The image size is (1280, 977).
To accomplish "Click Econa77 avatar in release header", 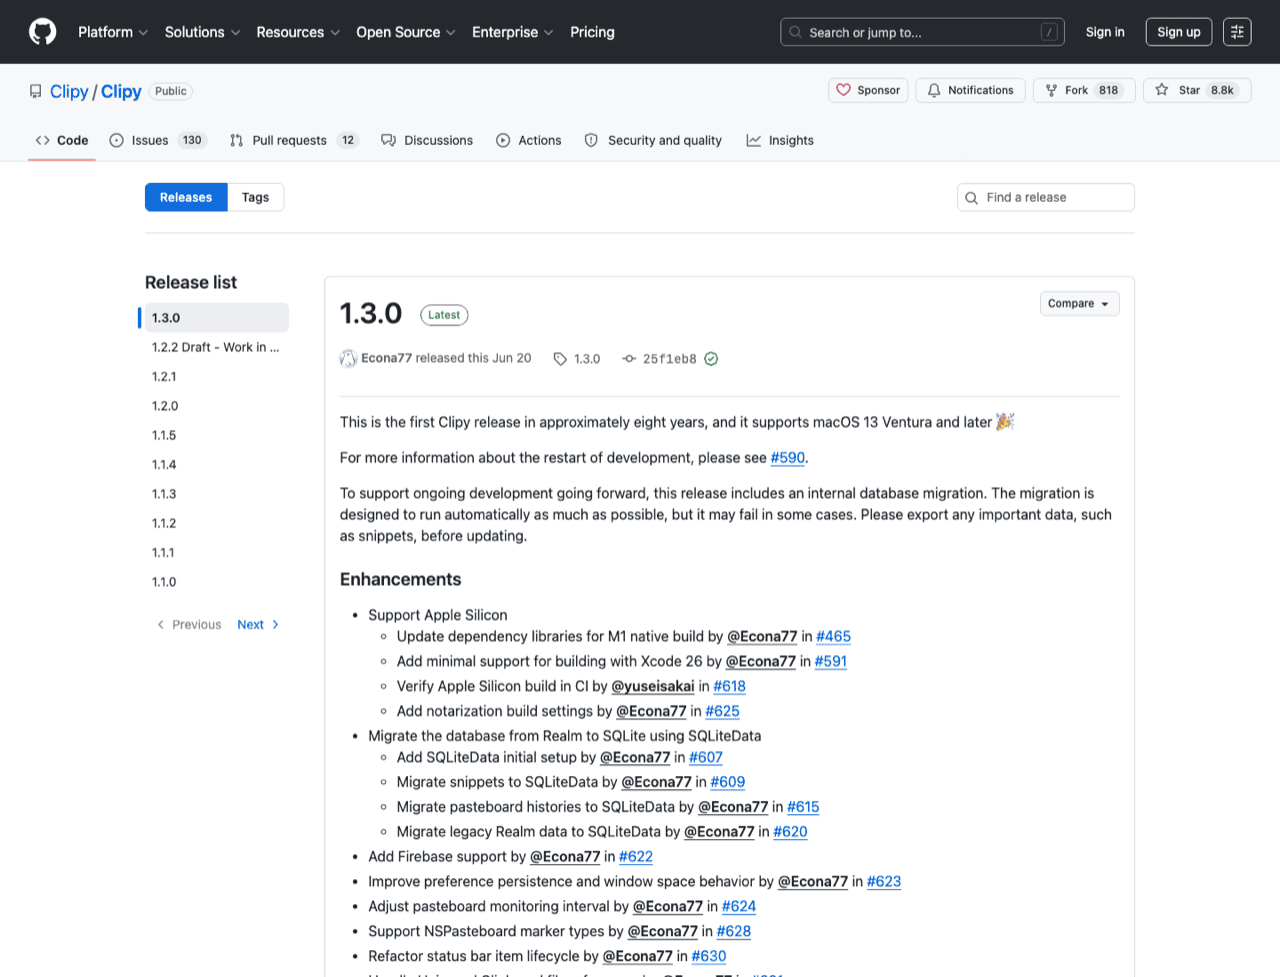I will (348, 358).
